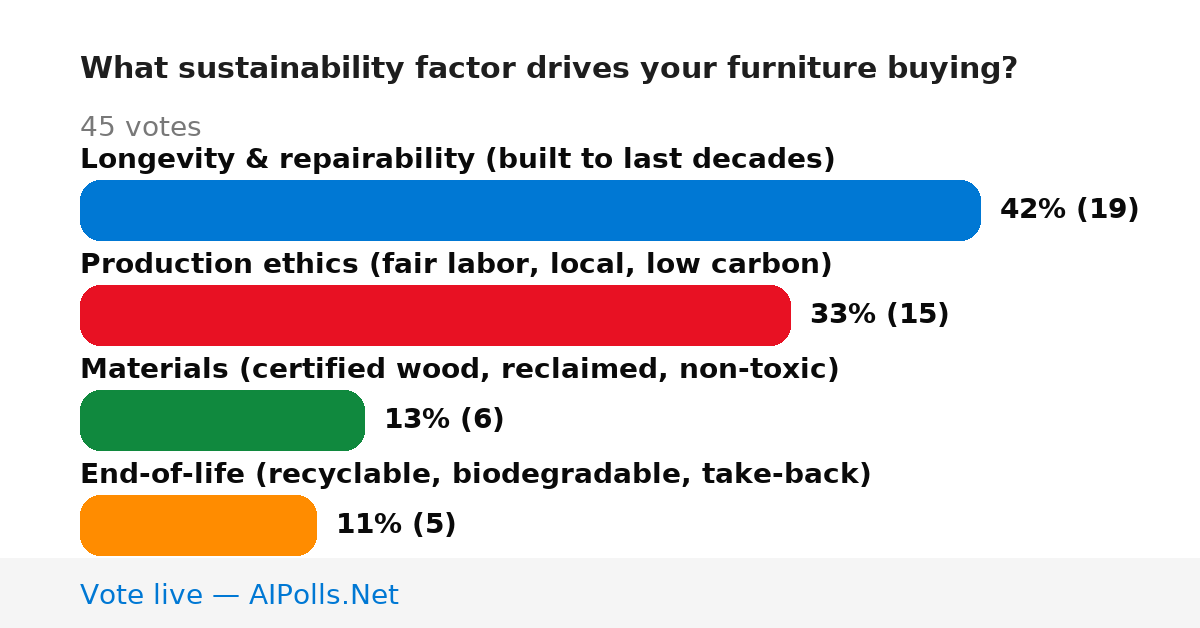
Task: Select the Longevity & repairability option label
Action: (x=457, y=159)
